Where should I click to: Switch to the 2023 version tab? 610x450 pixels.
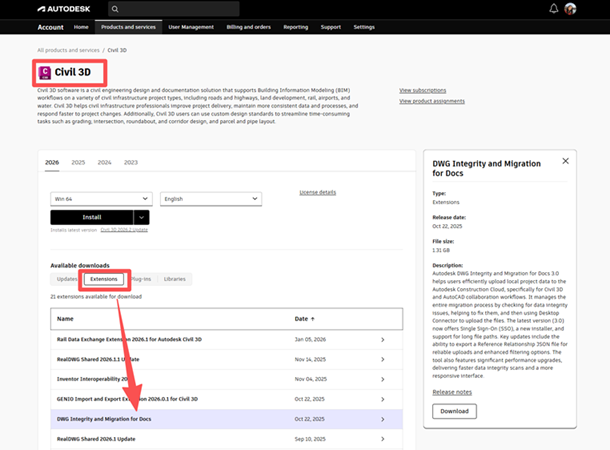pos(131,162)
